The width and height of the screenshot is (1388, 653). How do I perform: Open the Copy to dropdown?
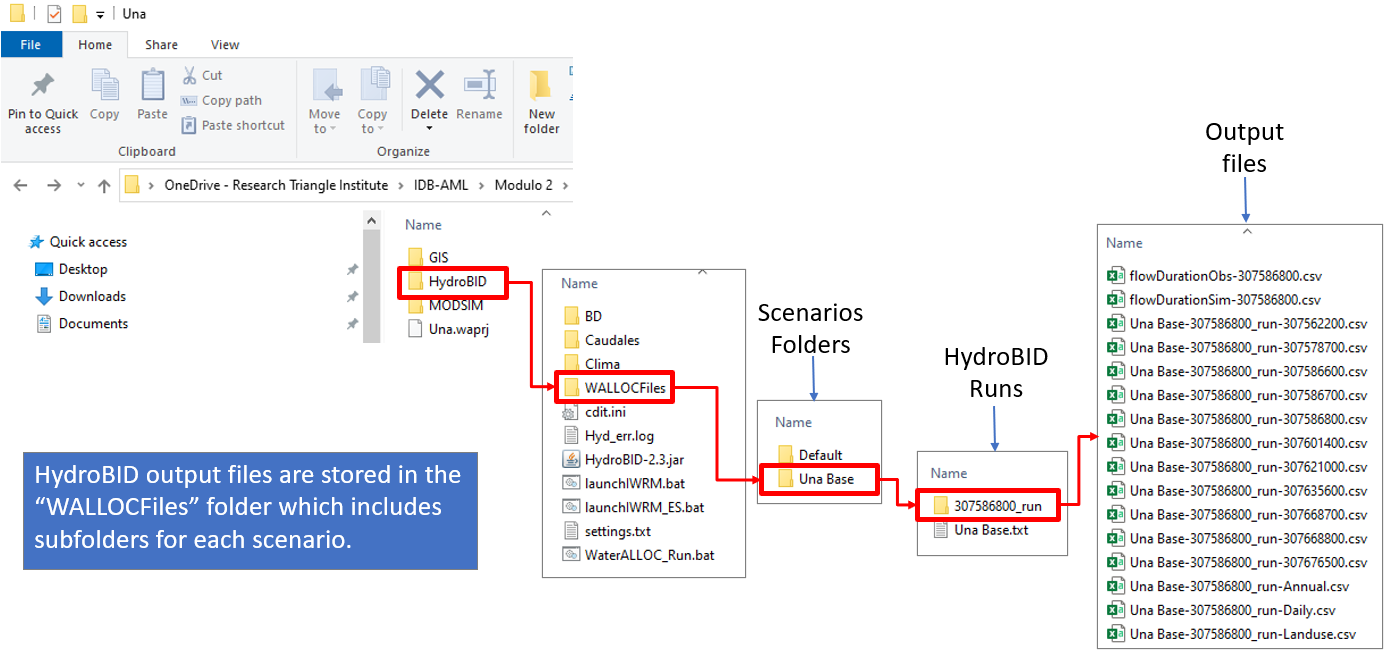372,128
